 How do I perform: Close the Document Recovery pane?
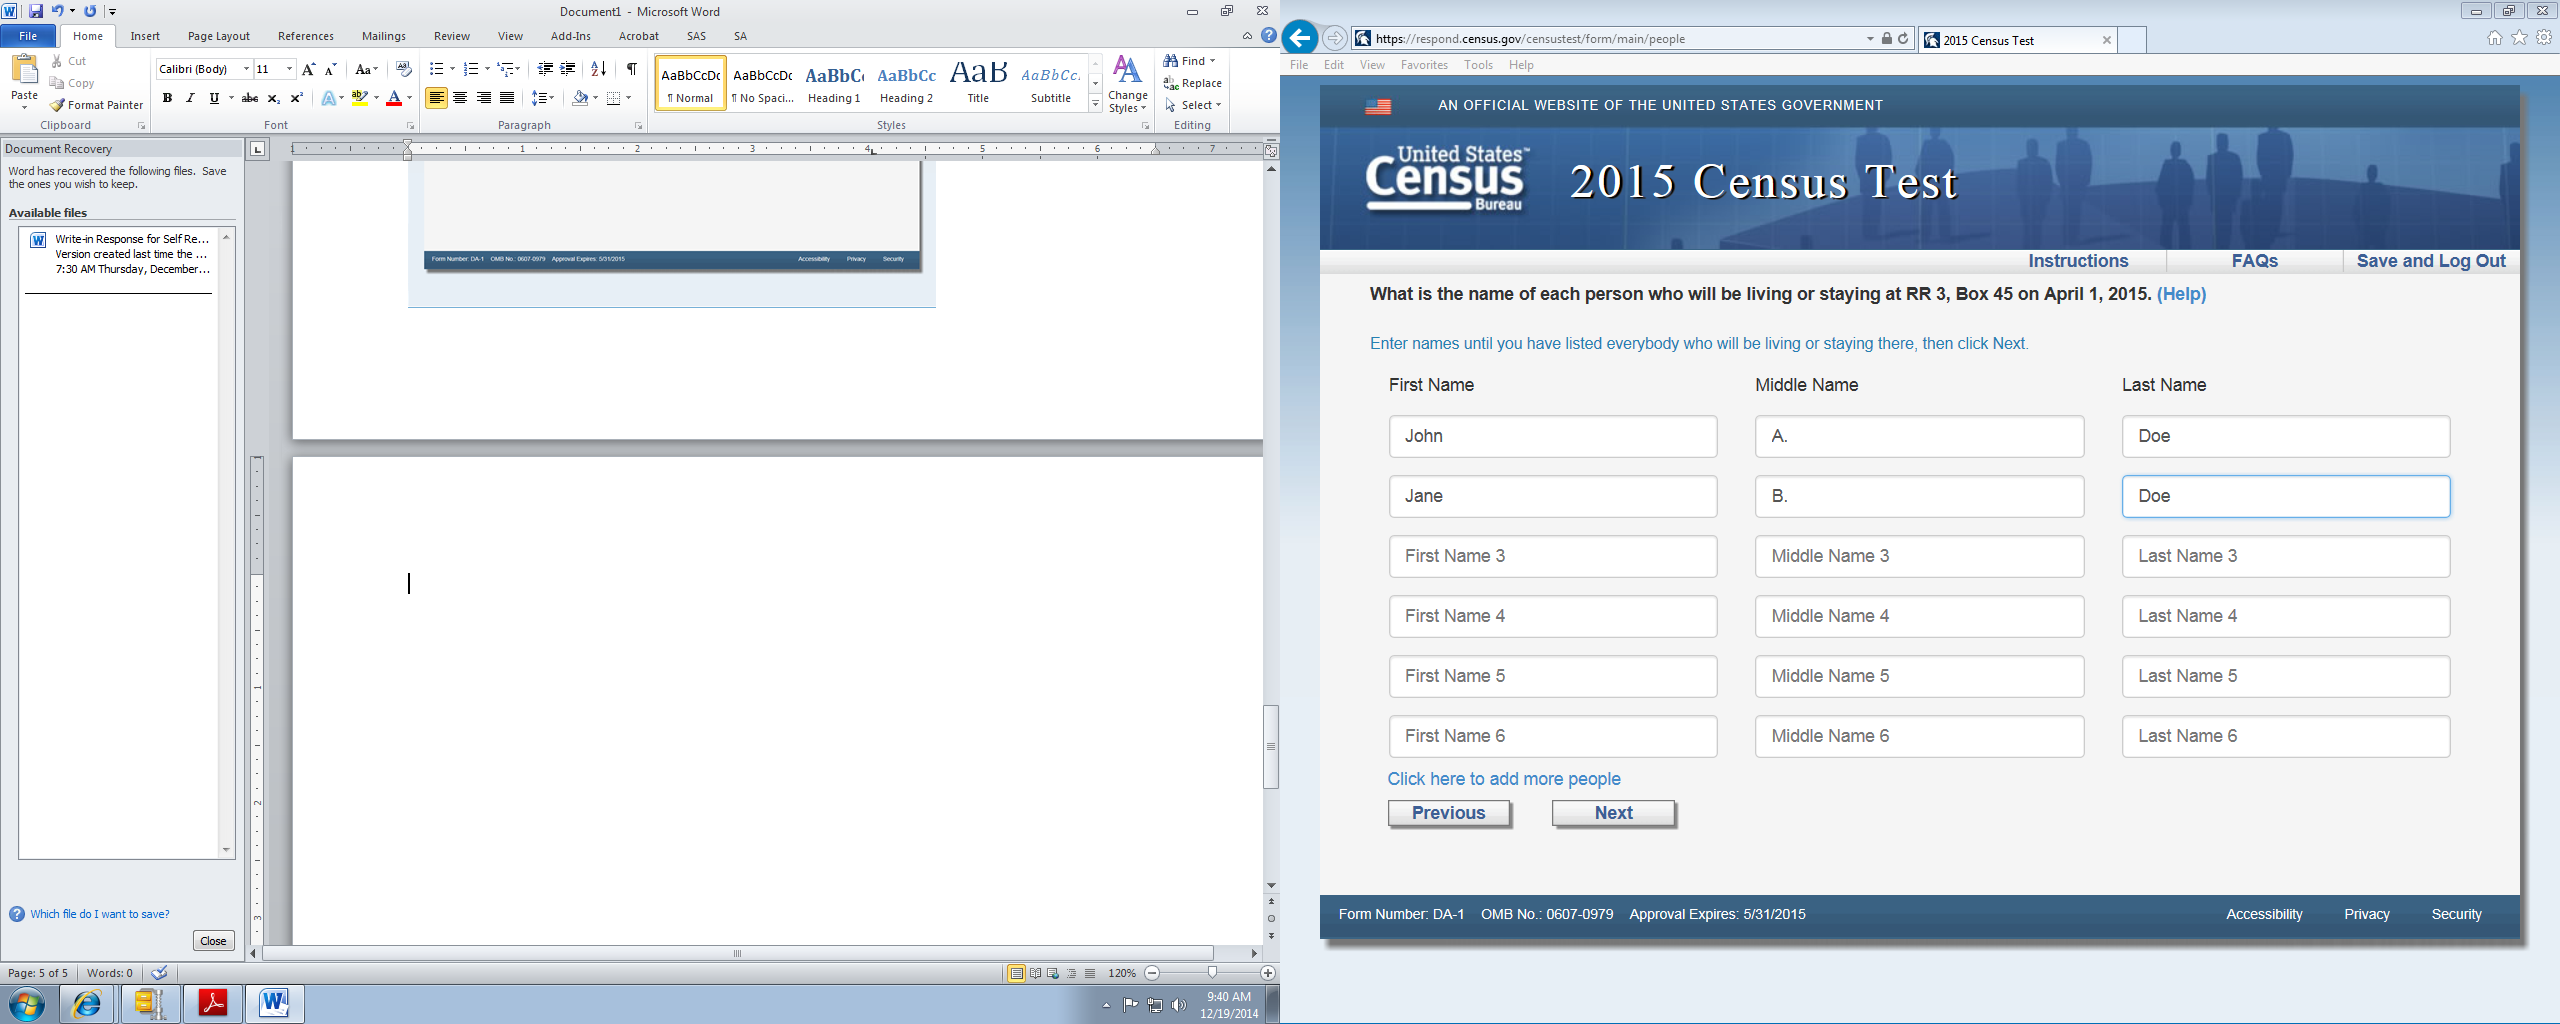213,941
